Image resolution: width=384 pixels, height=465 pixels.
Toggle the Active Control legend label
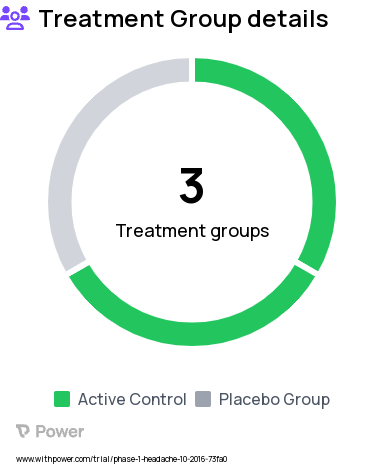click(x=132, y=399)
